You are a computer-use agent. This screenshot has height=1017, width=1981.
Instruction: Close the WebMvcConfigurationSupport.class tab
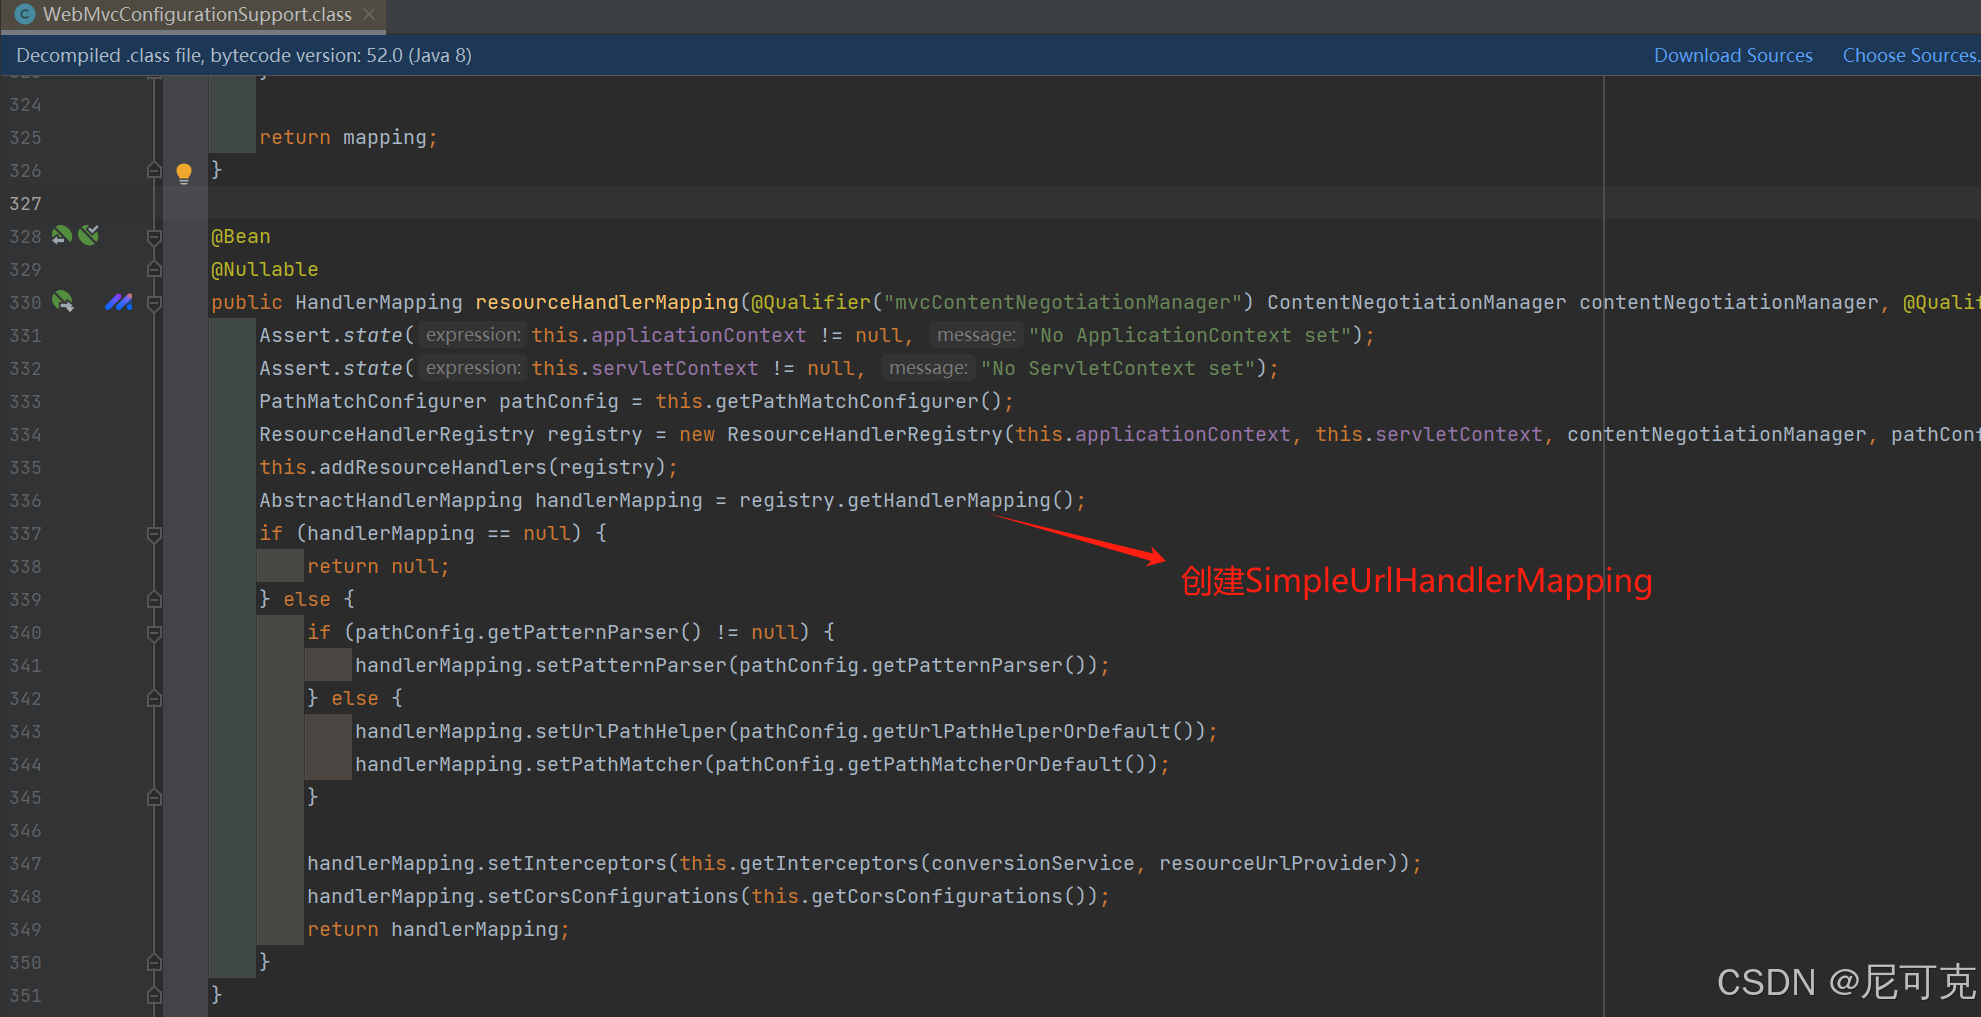click(x=369, y=14)
